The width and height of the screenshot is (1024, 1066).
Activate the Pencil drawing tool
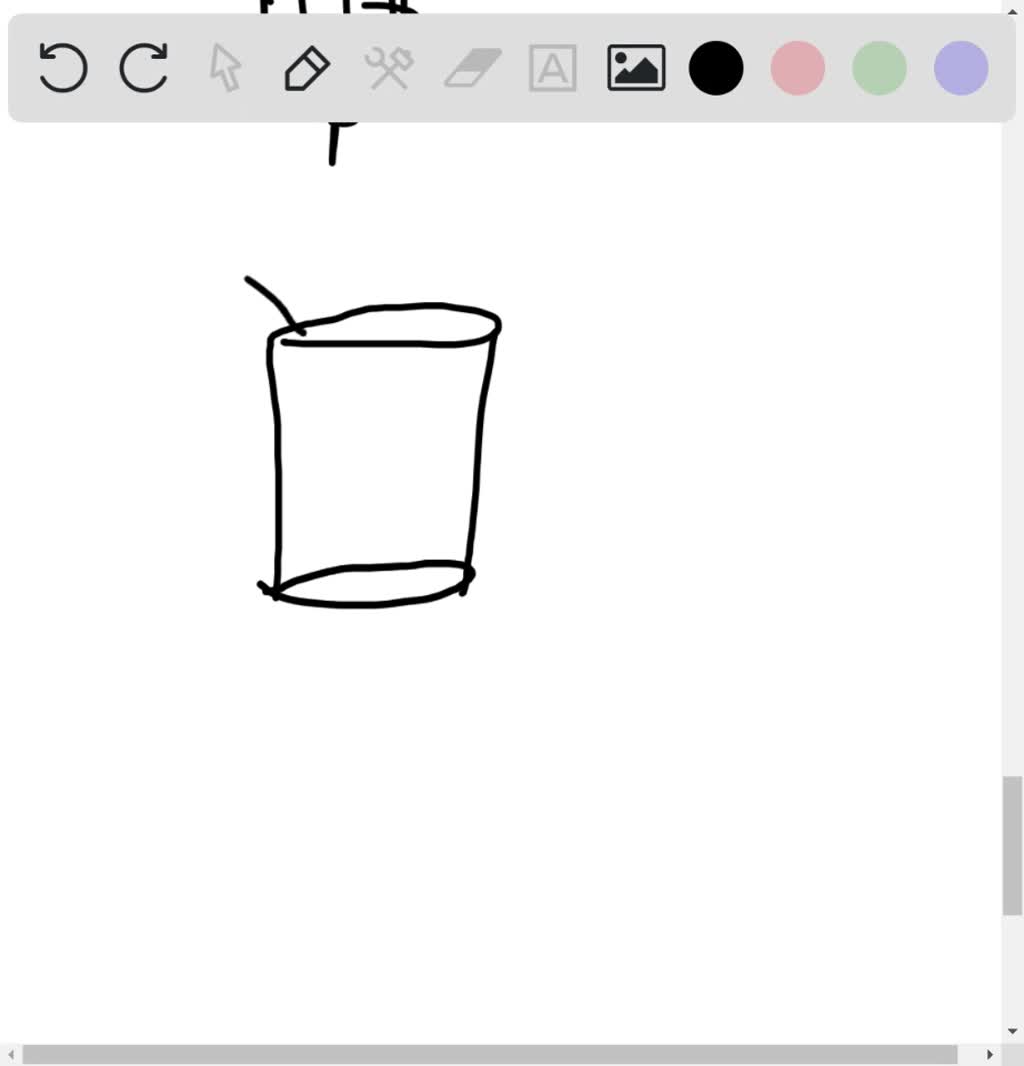coord(306,68)
